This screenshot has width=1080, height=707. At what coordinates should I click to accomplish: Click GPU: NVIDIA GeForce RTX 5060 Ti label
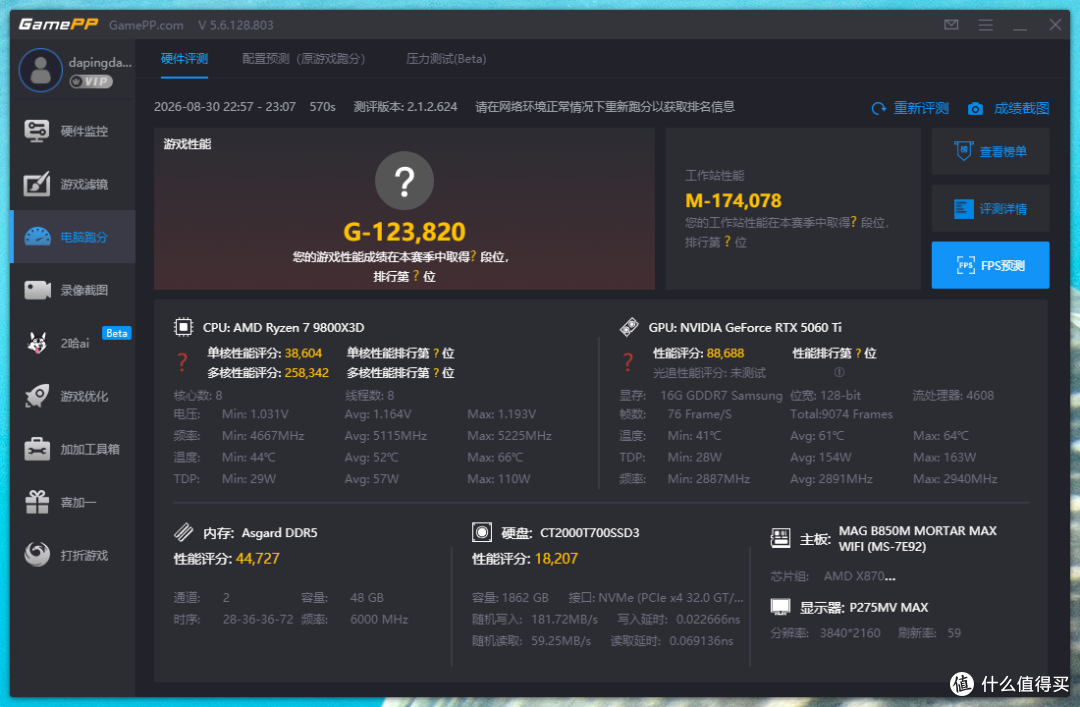745,327
